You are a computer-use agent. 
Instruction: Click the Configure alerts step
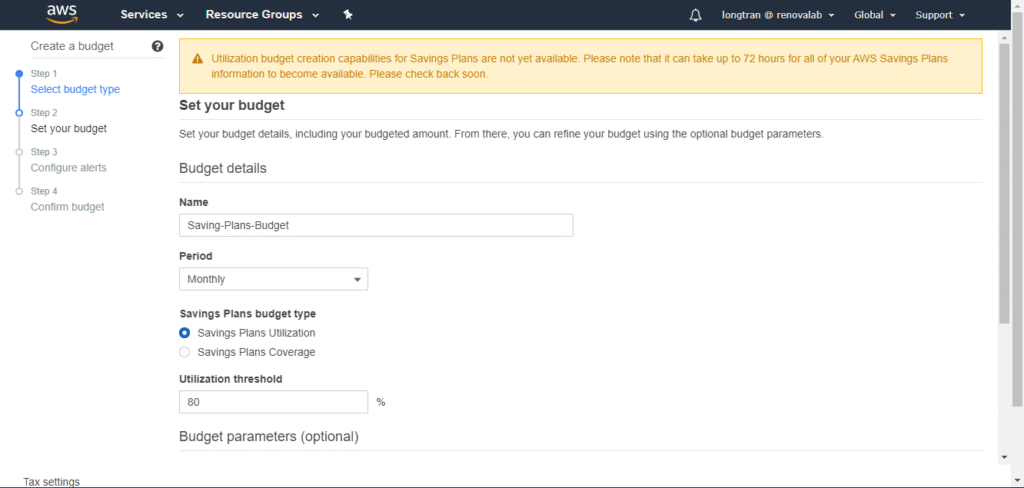coord(69,168)
